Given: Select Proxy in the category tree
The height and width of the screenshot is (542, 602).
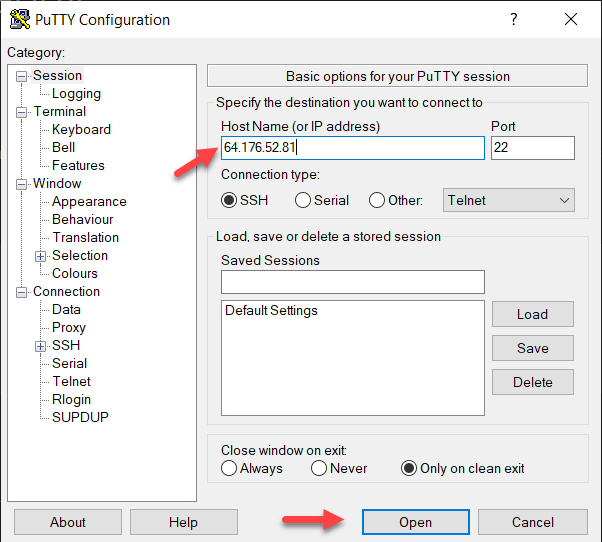Looking at the screenshot, I should [x=69, y=327].
